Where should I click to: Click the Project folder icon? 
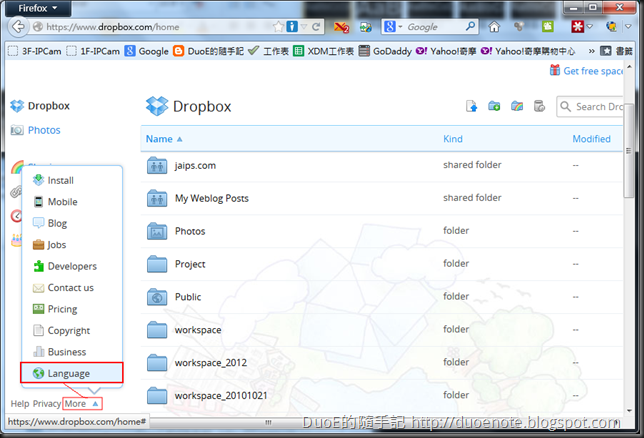coord(157,264)
